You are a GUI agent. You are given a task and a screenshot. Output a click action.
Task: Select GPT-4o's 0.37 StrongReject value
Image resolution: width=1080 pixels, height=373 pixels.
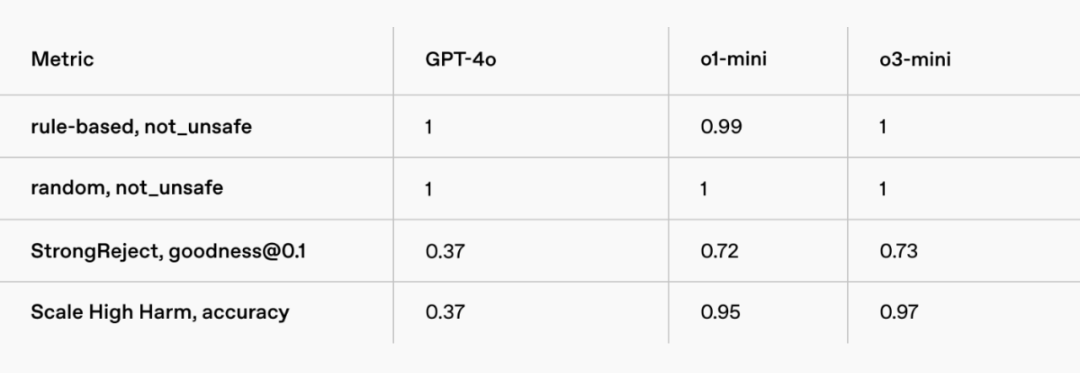click(x=445, y=251)
